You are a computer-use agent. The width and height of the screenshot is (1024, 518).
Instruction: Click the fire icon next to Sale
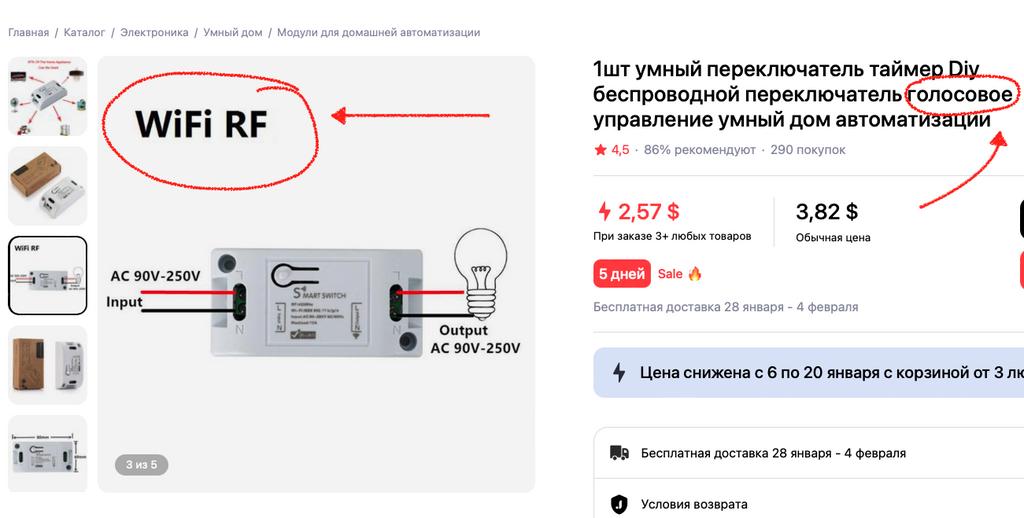(695, 273)
